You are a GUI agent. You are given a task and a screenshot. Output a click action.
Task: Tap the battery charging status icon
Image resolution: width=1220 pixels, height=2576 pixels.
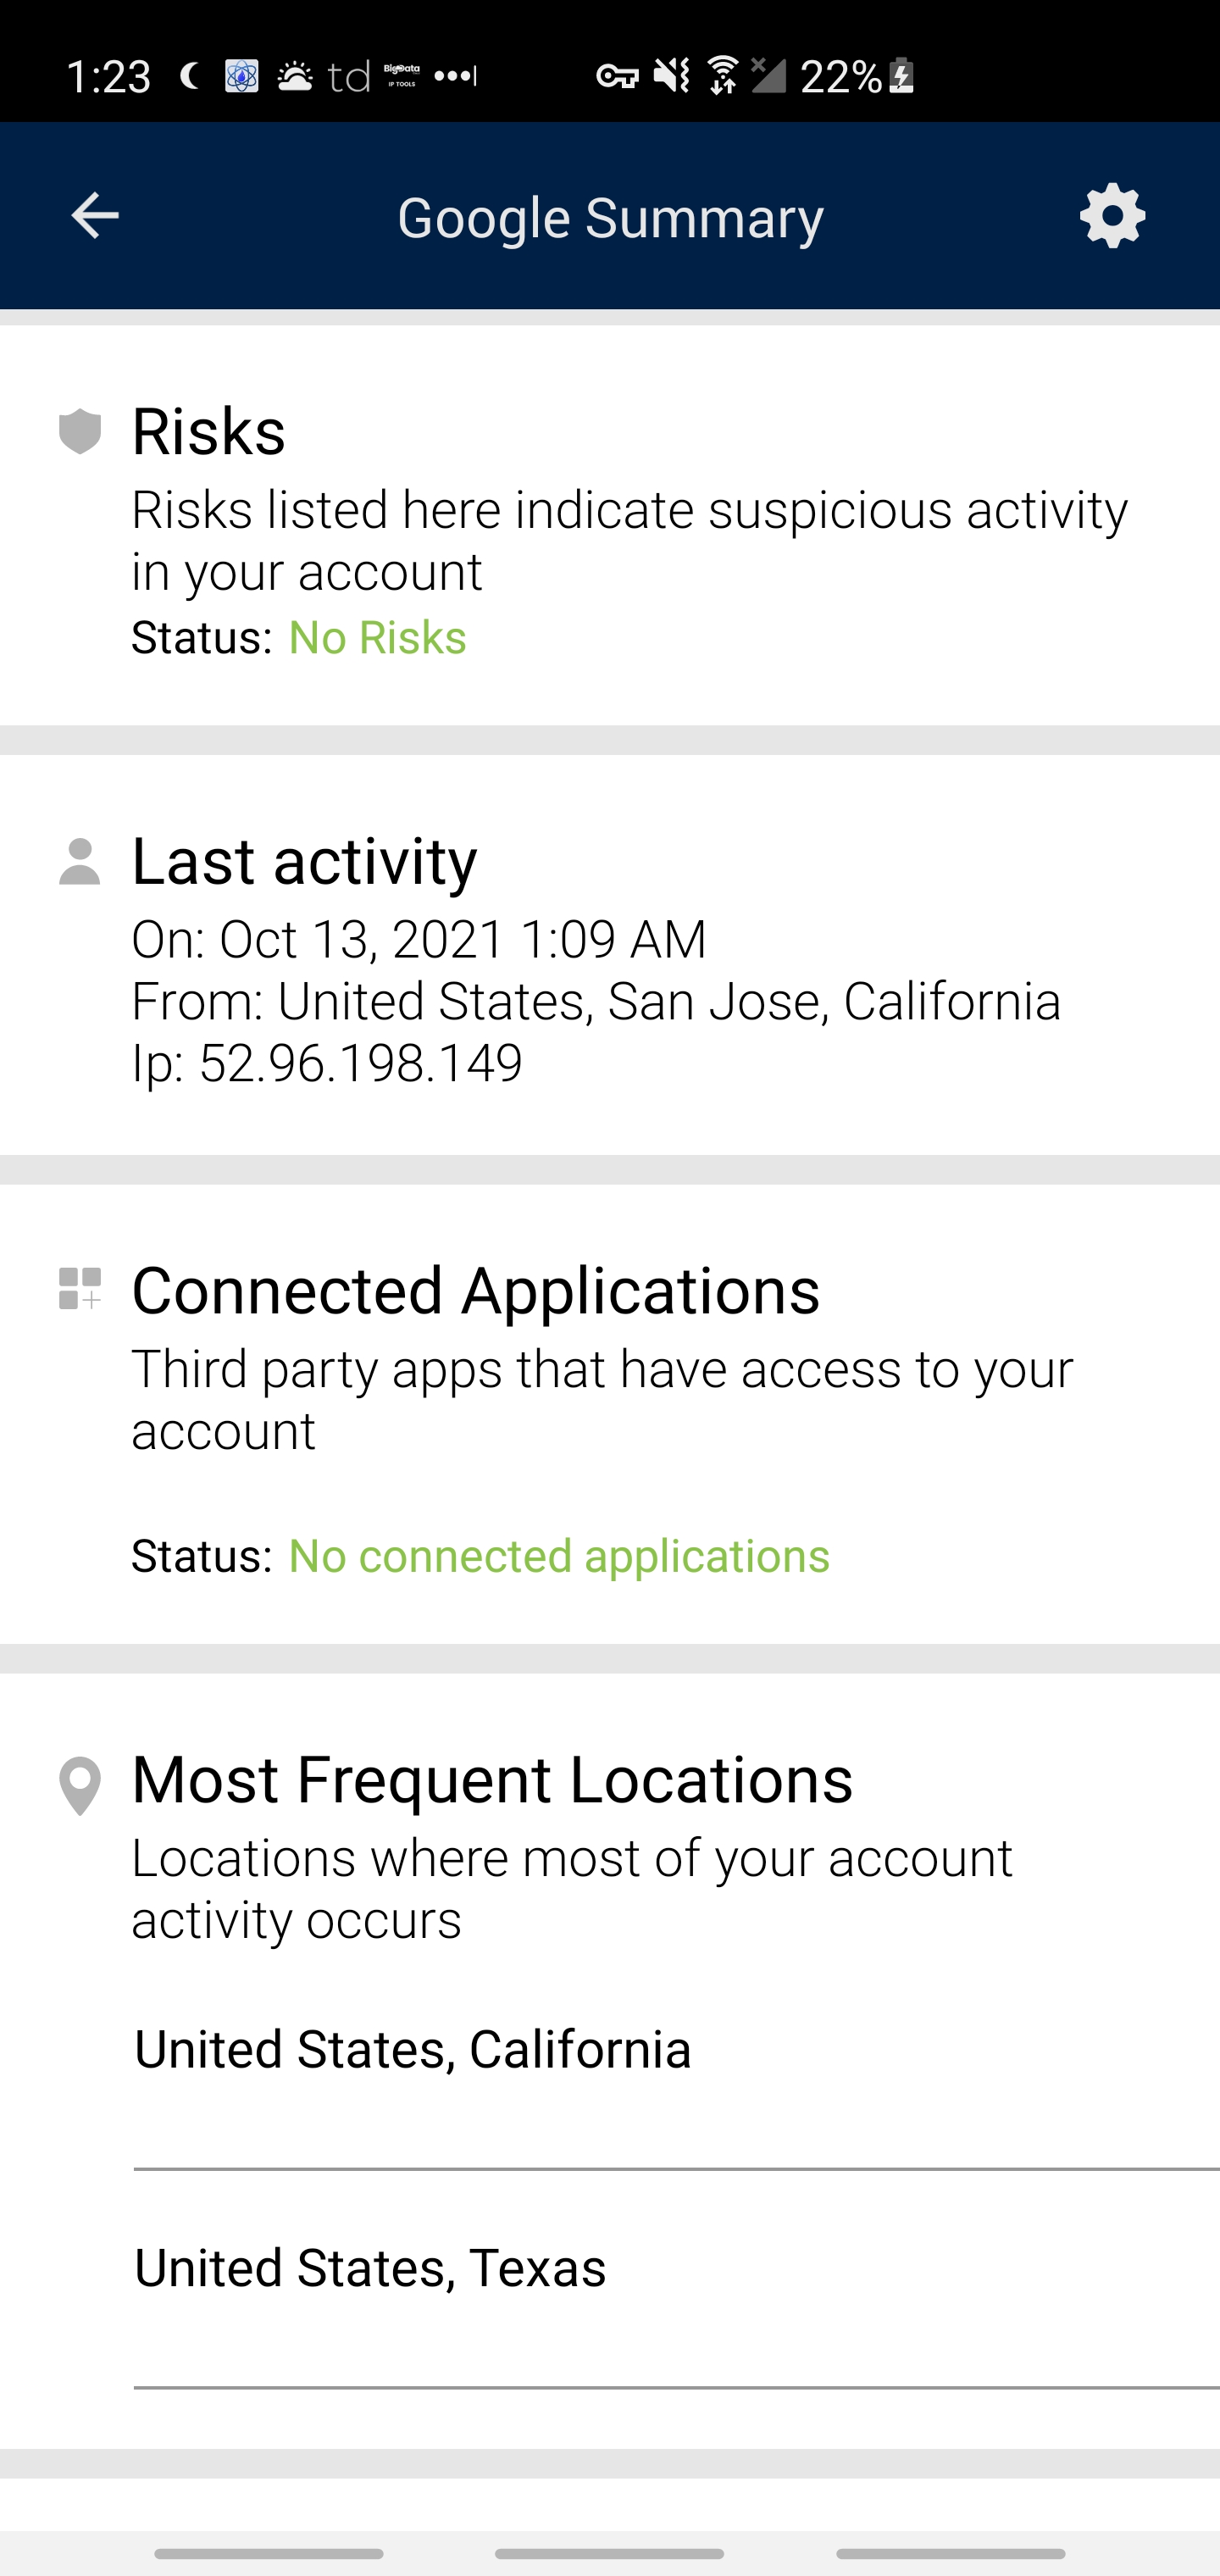pos(902,76)
